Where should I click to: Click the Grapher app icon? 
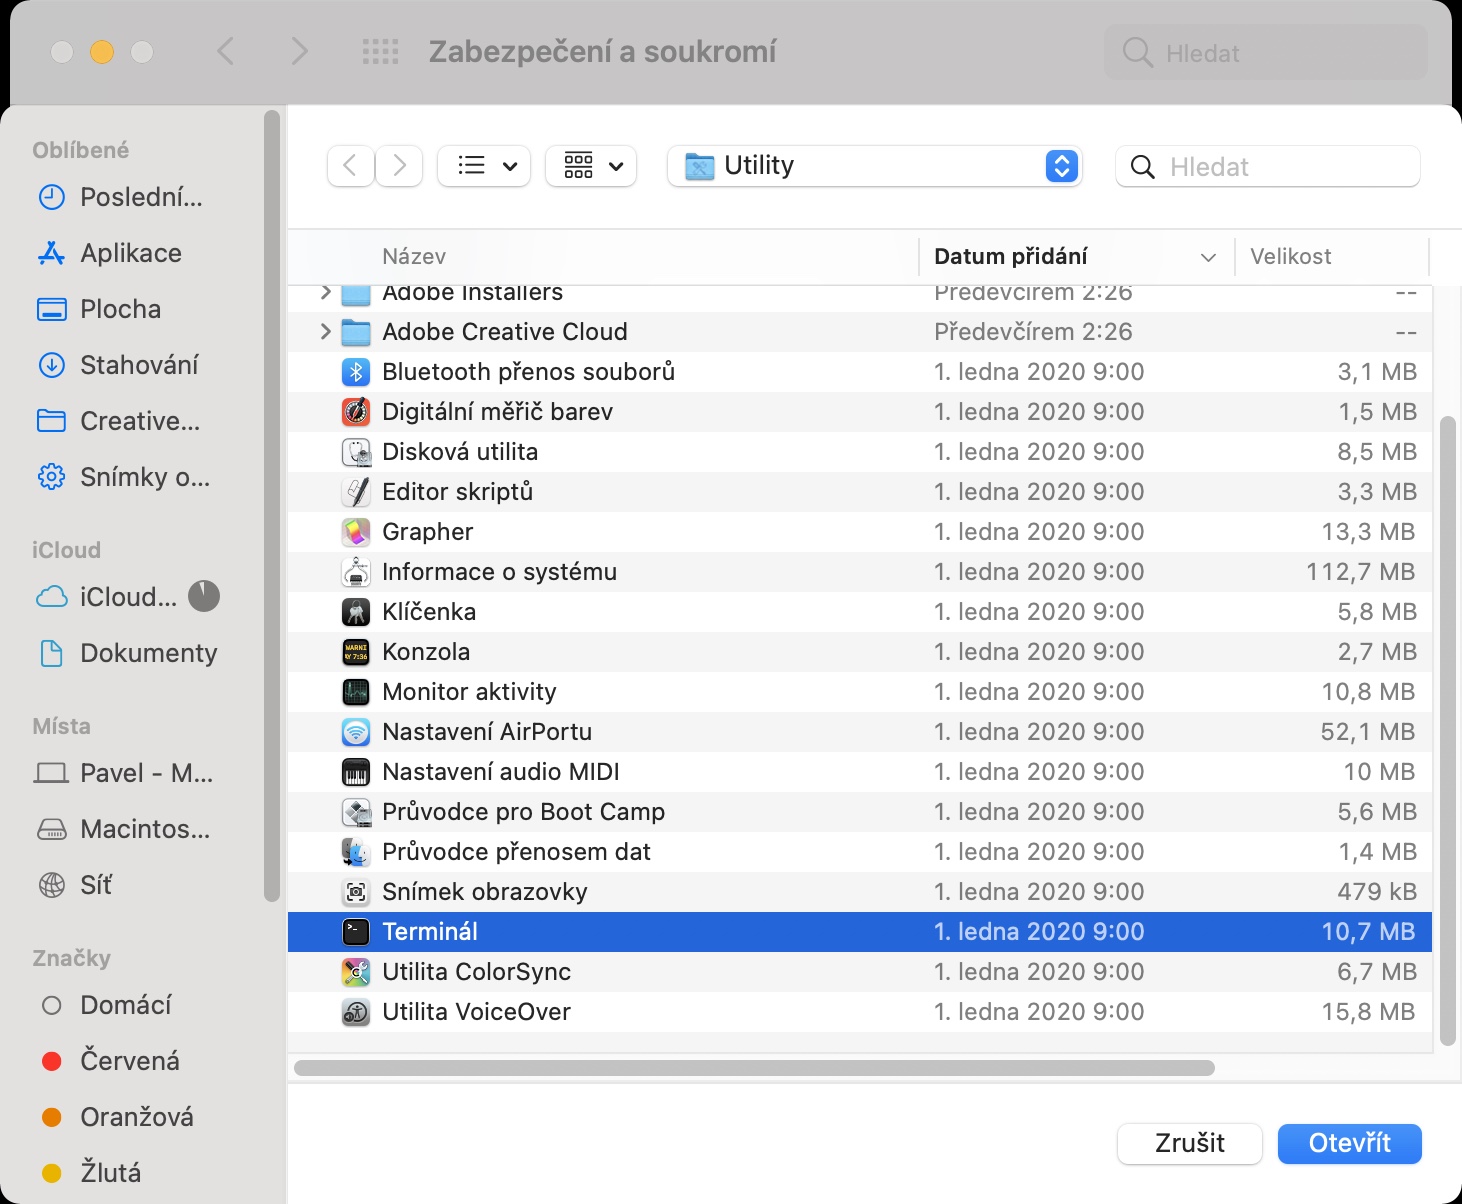click(356, 532)
